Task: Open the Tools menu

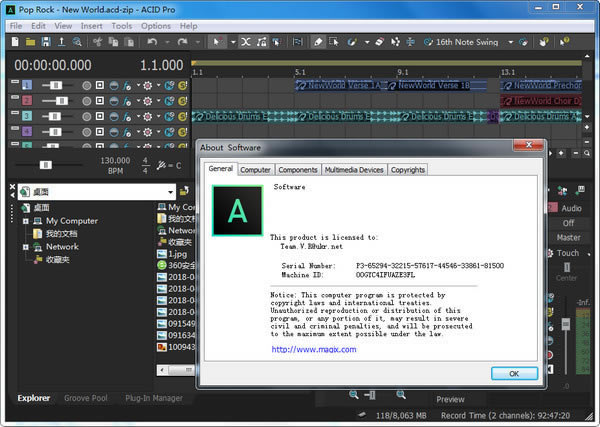Action: (x=122, y=26)
